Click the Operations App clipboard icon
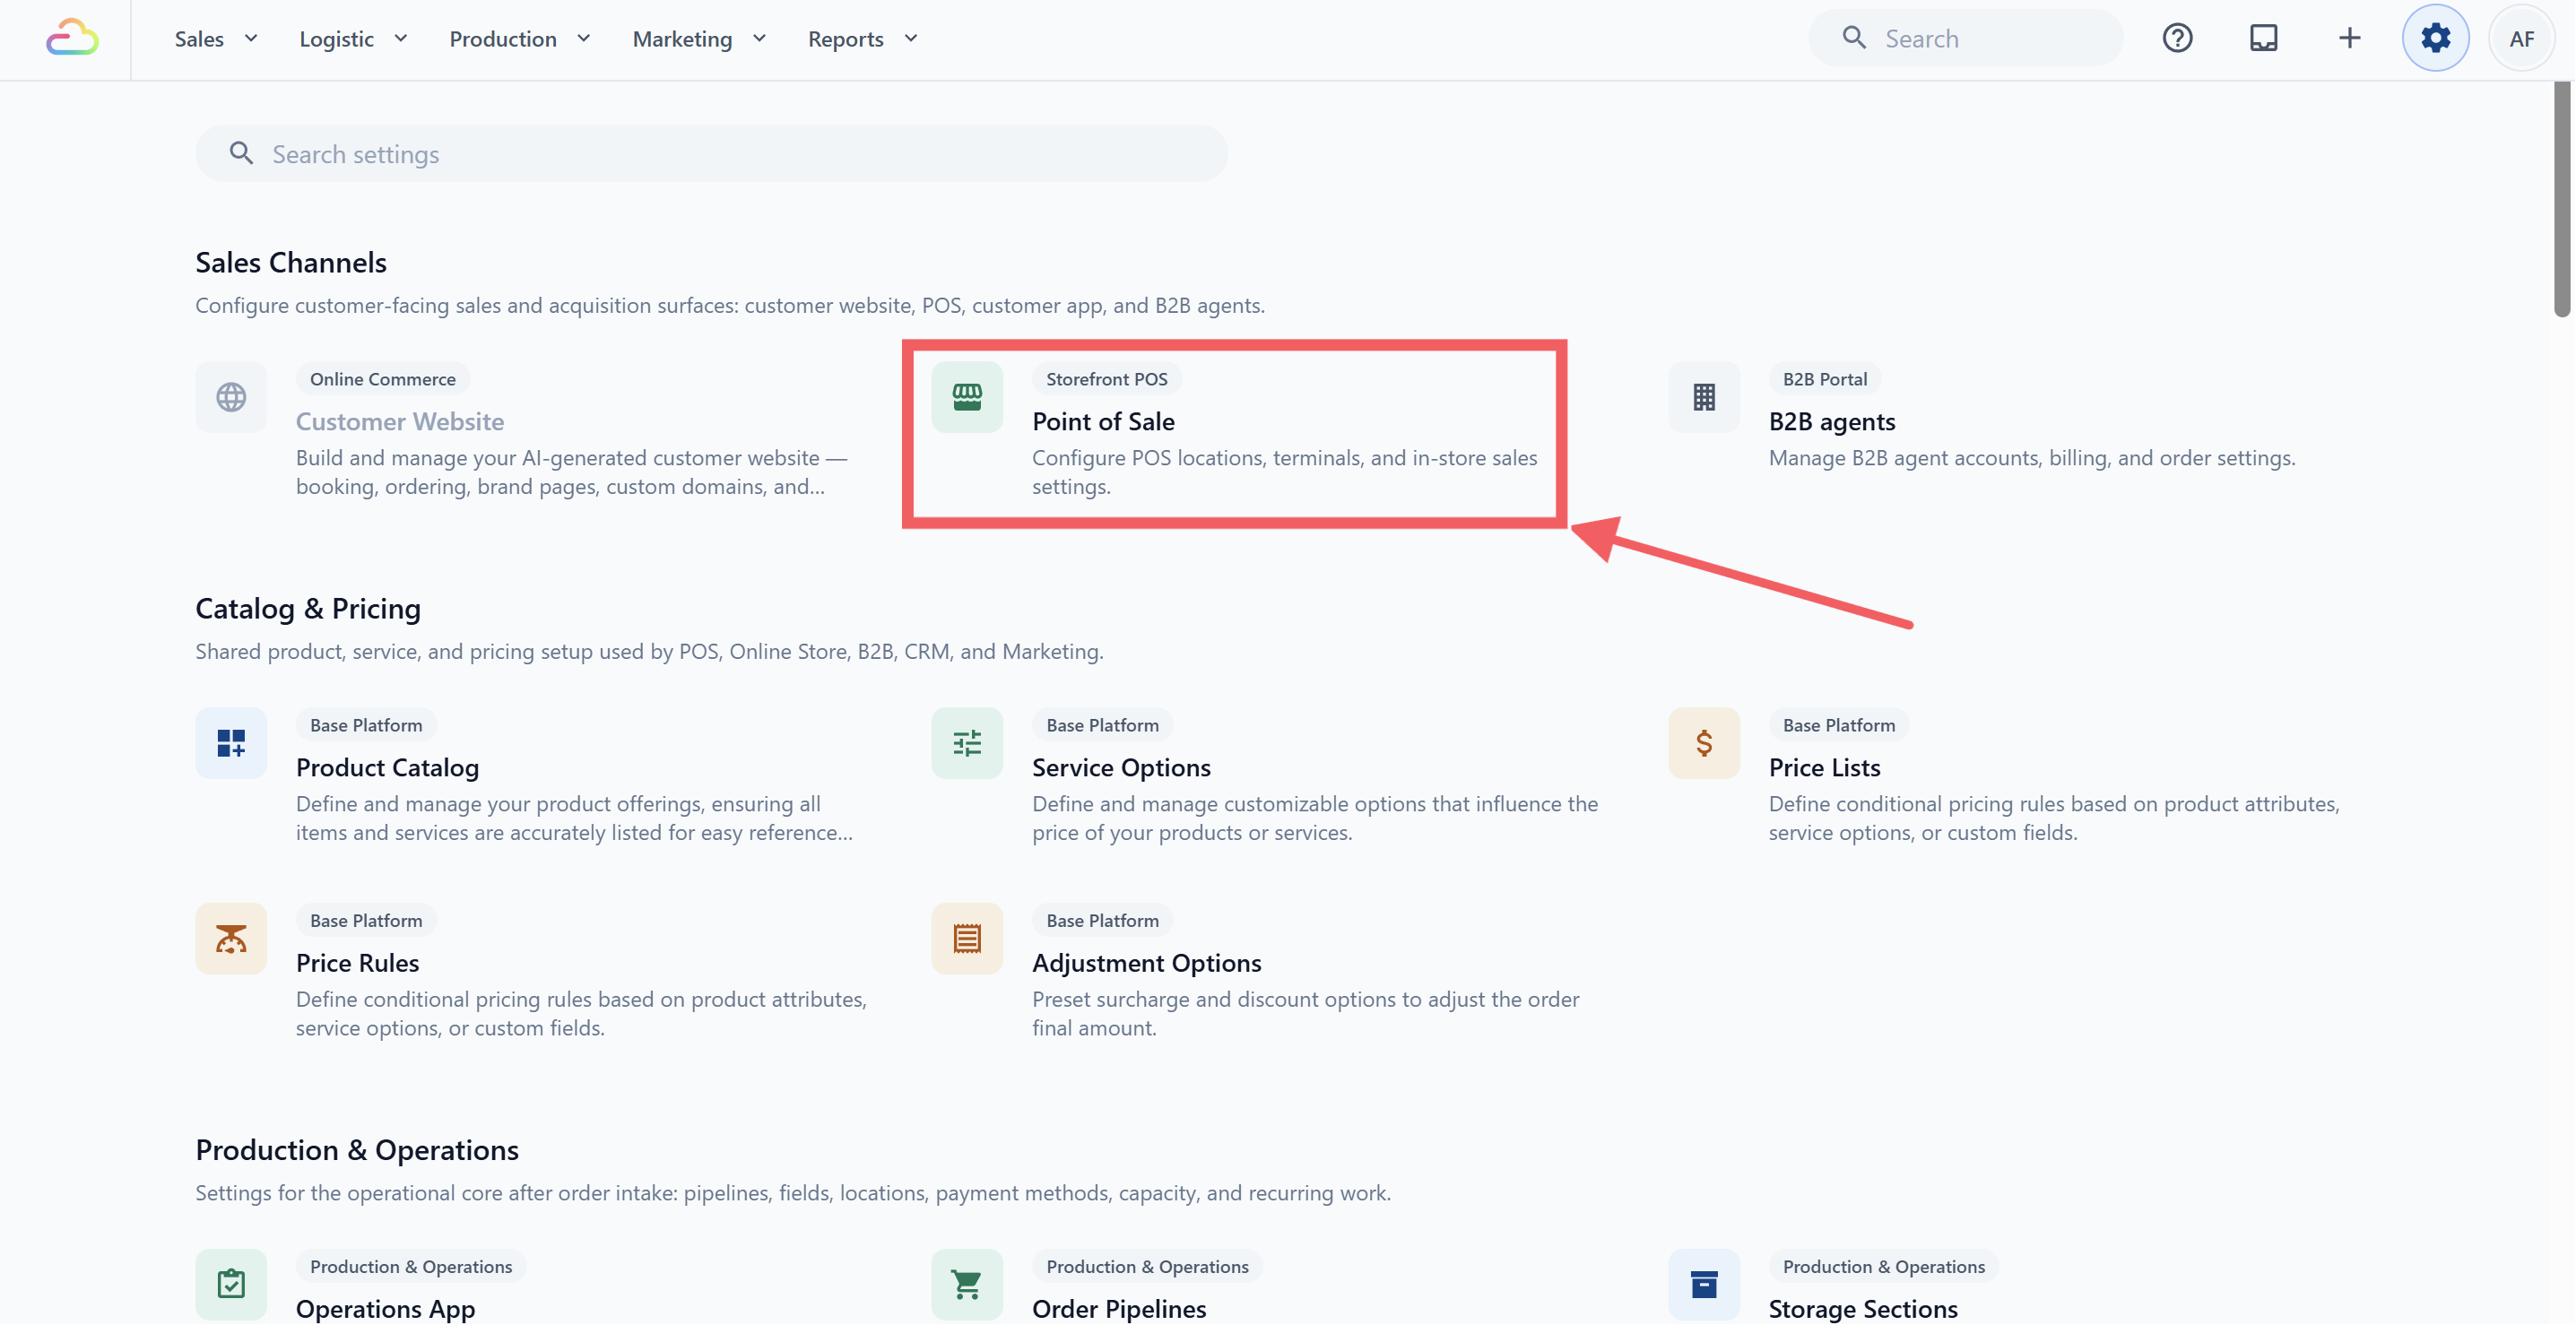Image resolution: width=2576 pixels, height=1325 pixels. [x=231, y=1284]
